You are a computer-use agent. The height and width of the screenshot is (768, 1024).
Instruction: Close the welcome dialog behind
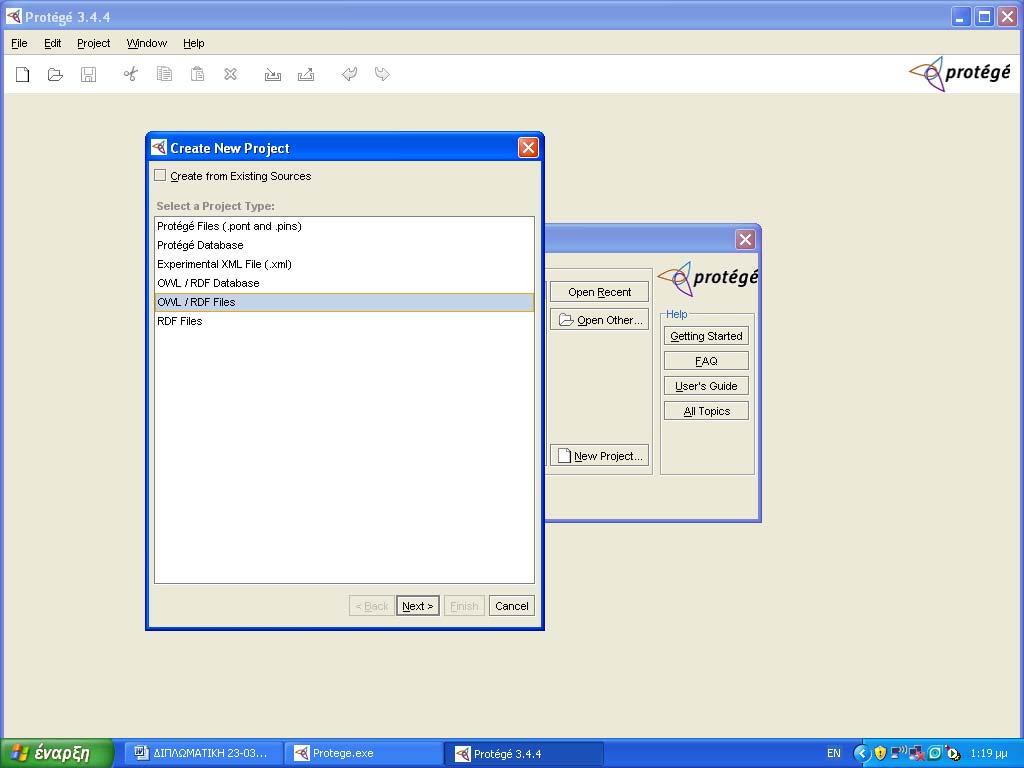click(x=745, y=240)
